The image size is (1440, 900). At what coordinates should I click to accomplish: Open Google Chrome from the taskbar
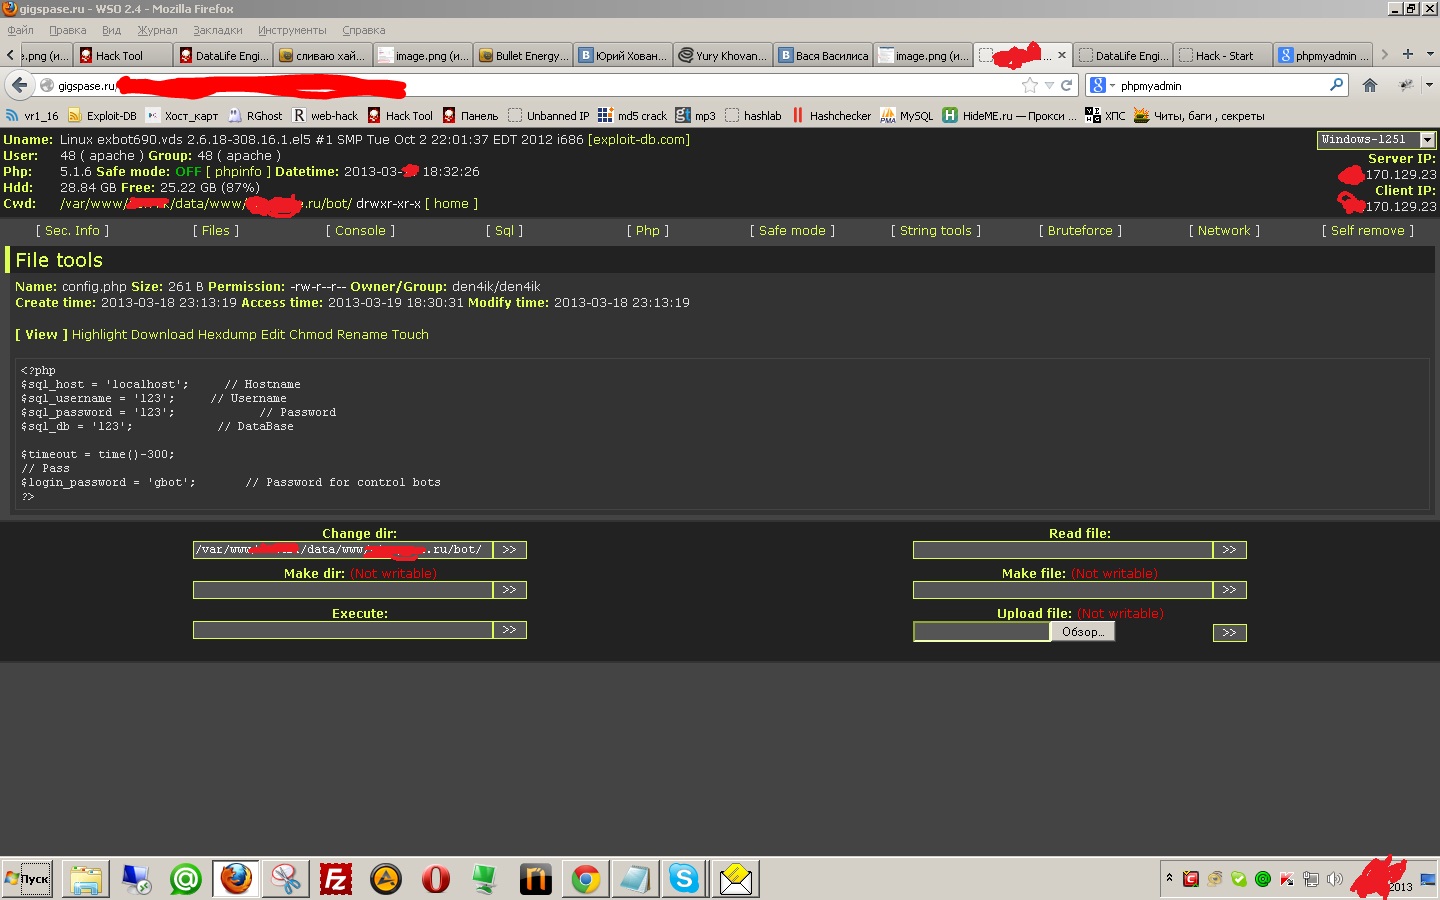[586, 879]
